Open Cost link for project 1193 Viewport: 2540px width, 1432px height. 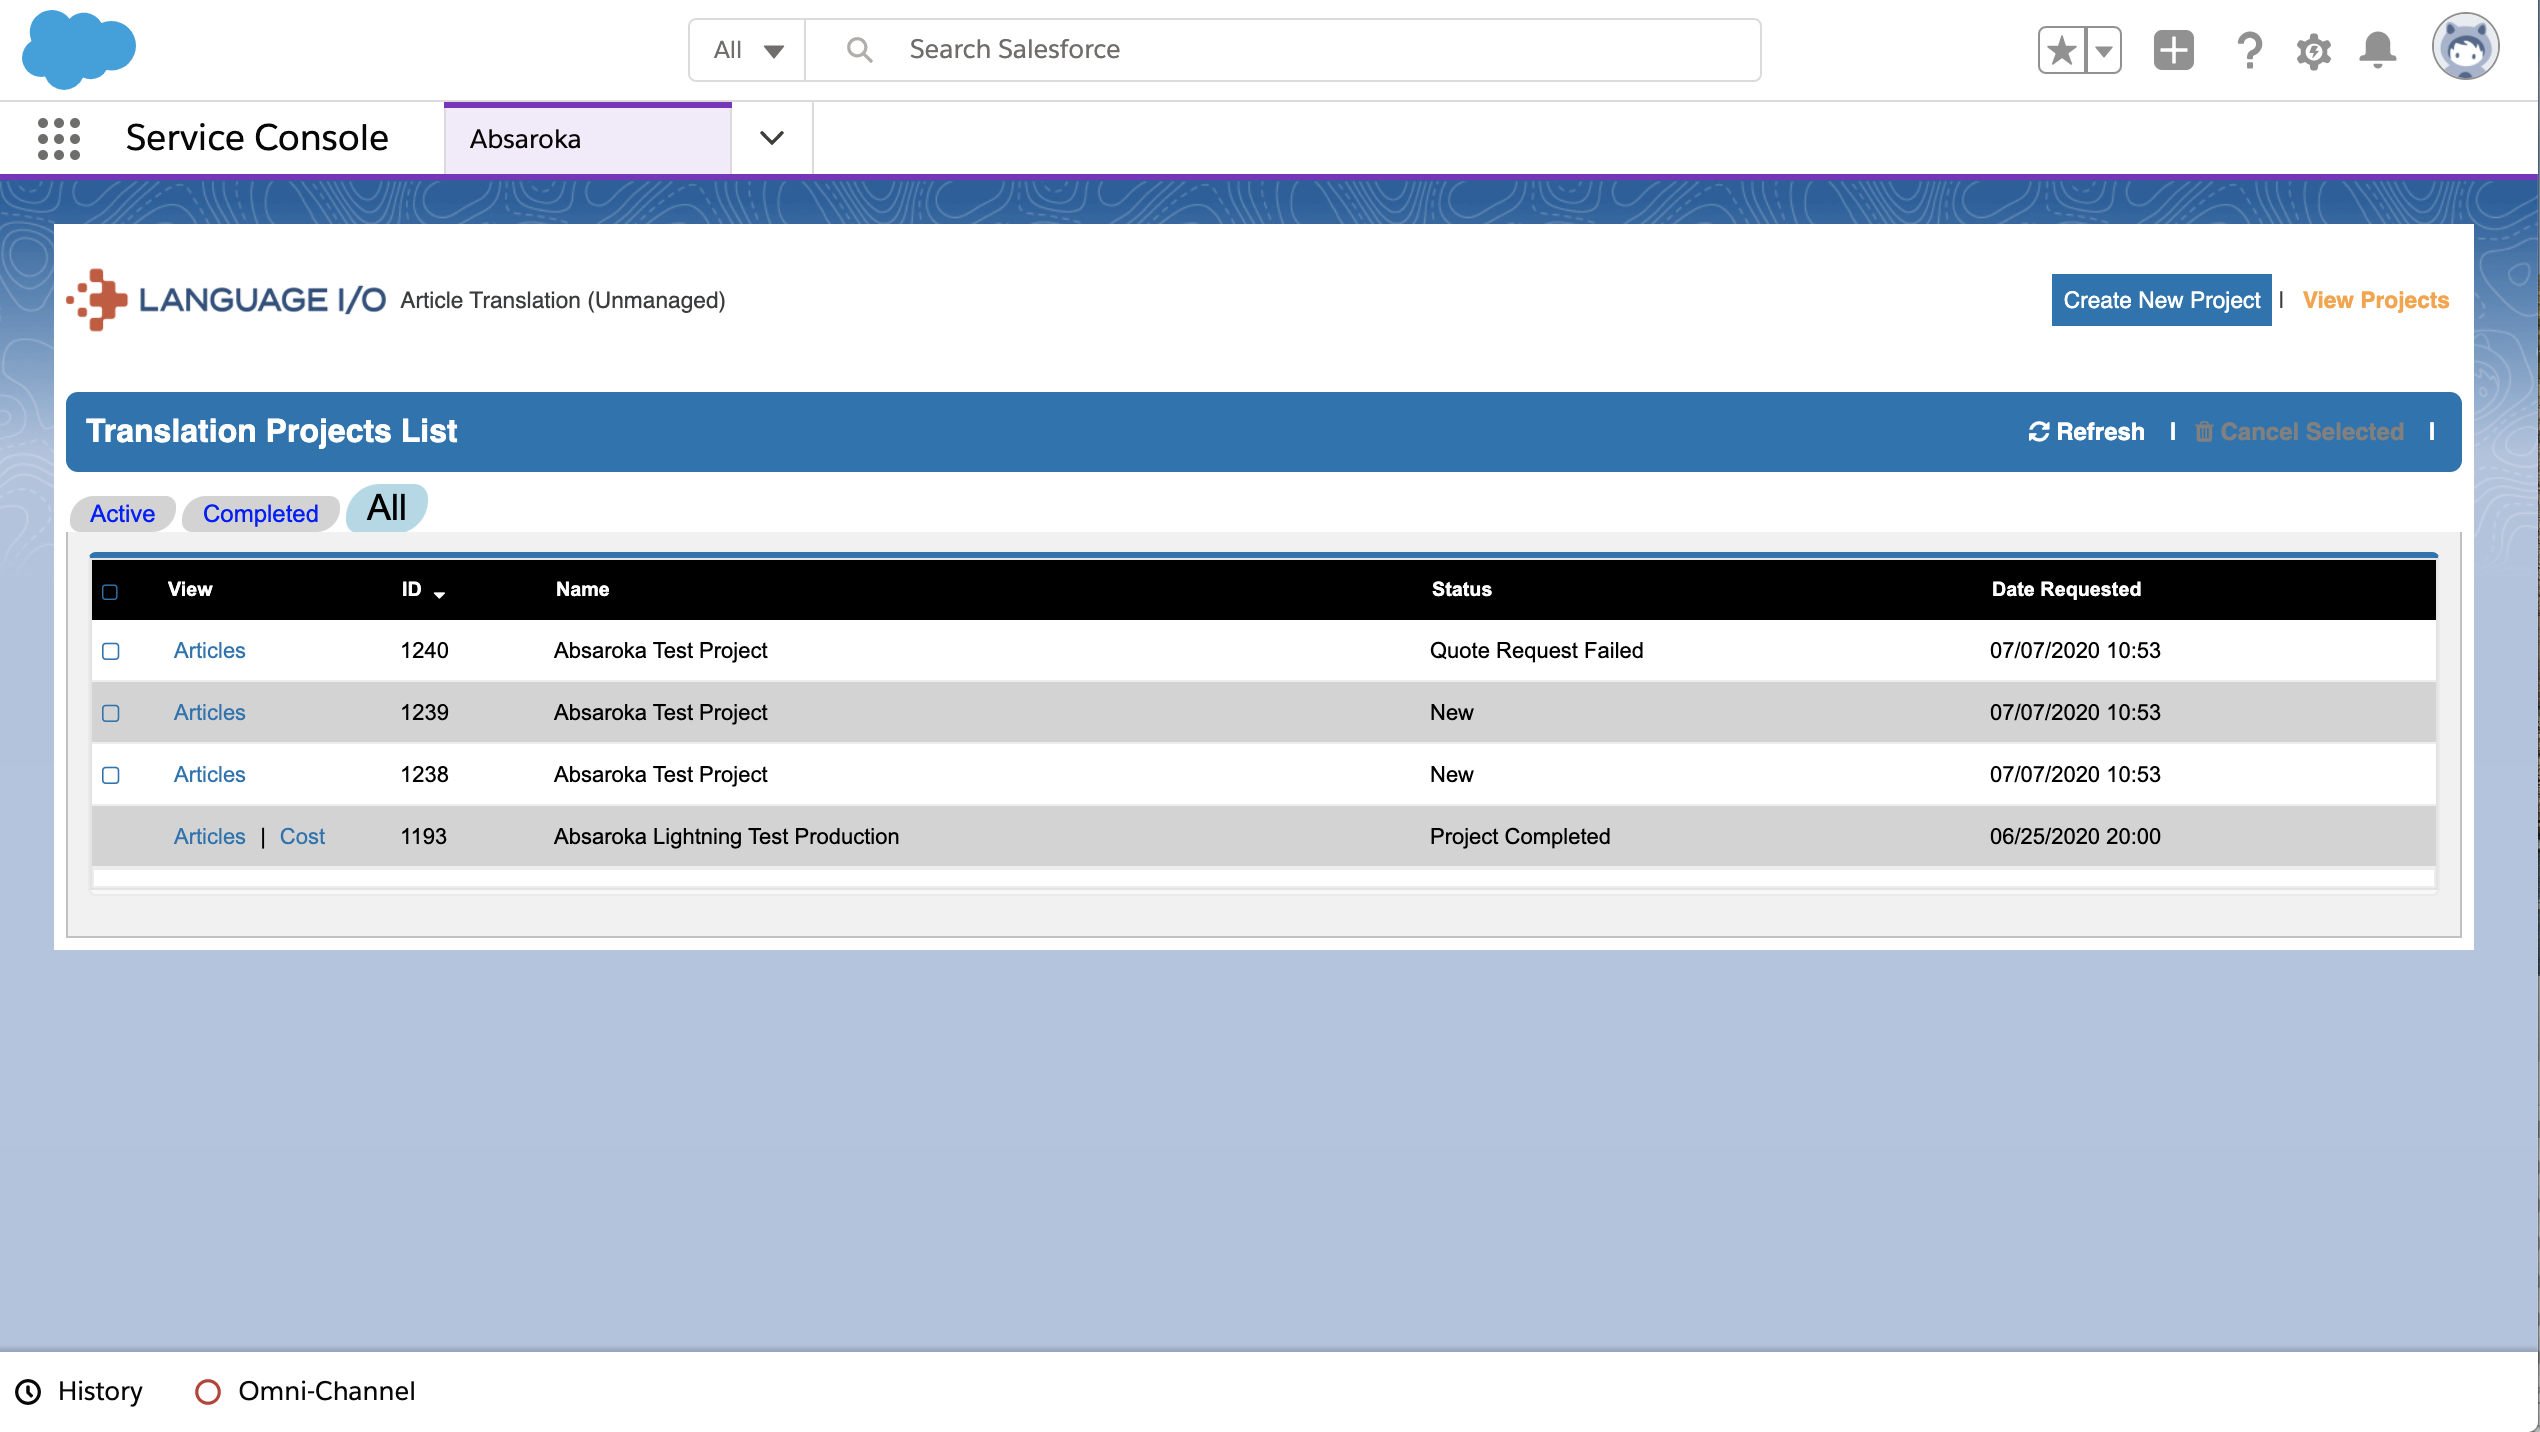(302, 836)
